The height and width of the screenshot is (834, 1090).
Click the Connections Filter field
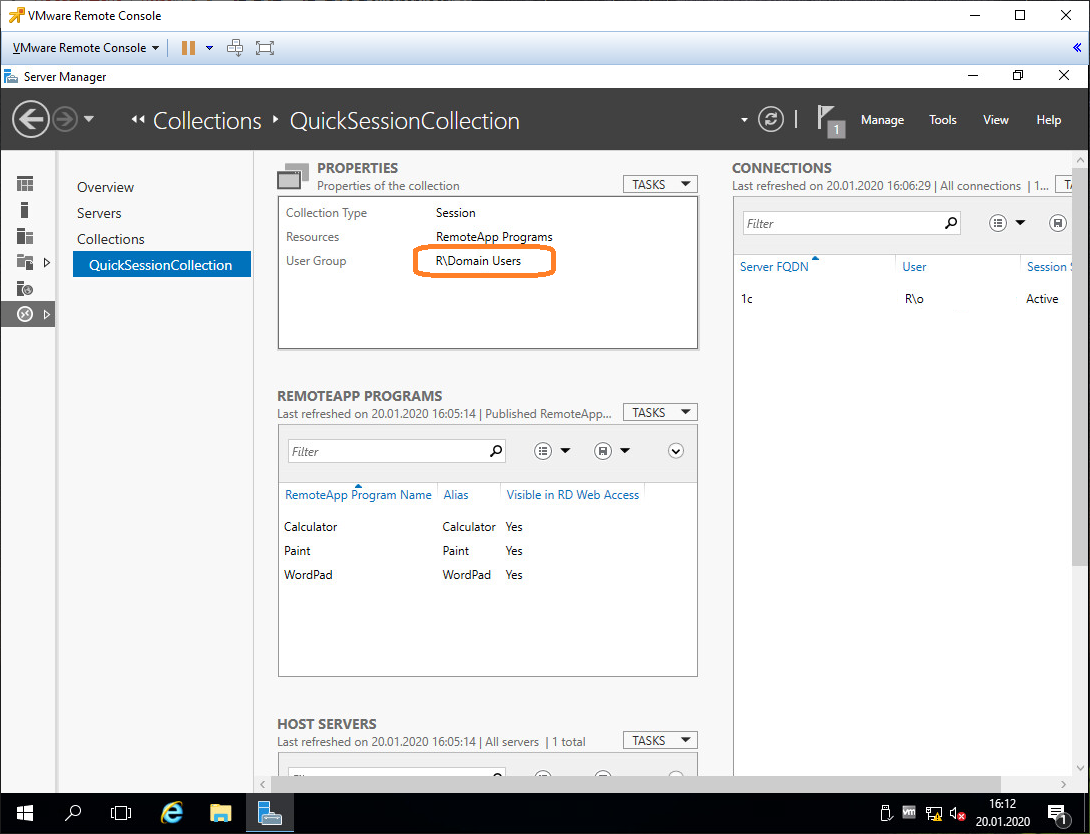coord(843,223)
